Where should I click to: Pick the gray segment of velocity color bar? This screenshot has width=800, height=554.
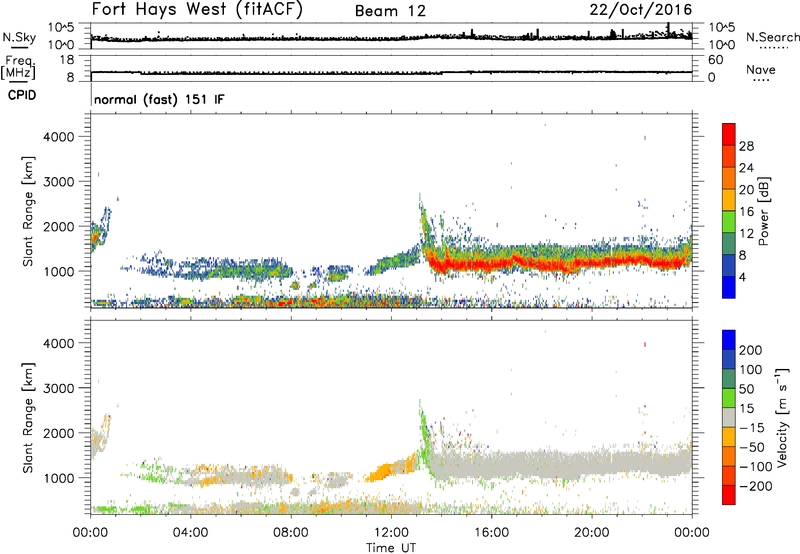(729, 418)
